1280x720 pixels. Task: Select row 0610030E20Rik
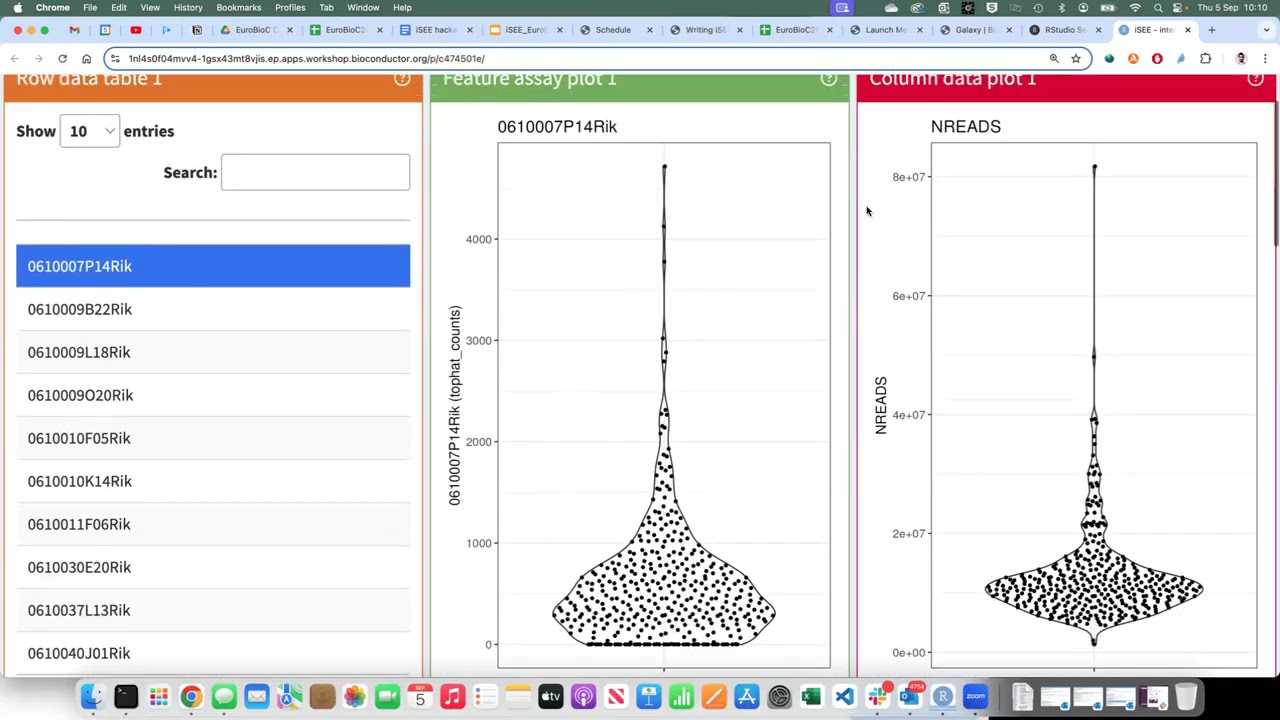coord(213,567)
